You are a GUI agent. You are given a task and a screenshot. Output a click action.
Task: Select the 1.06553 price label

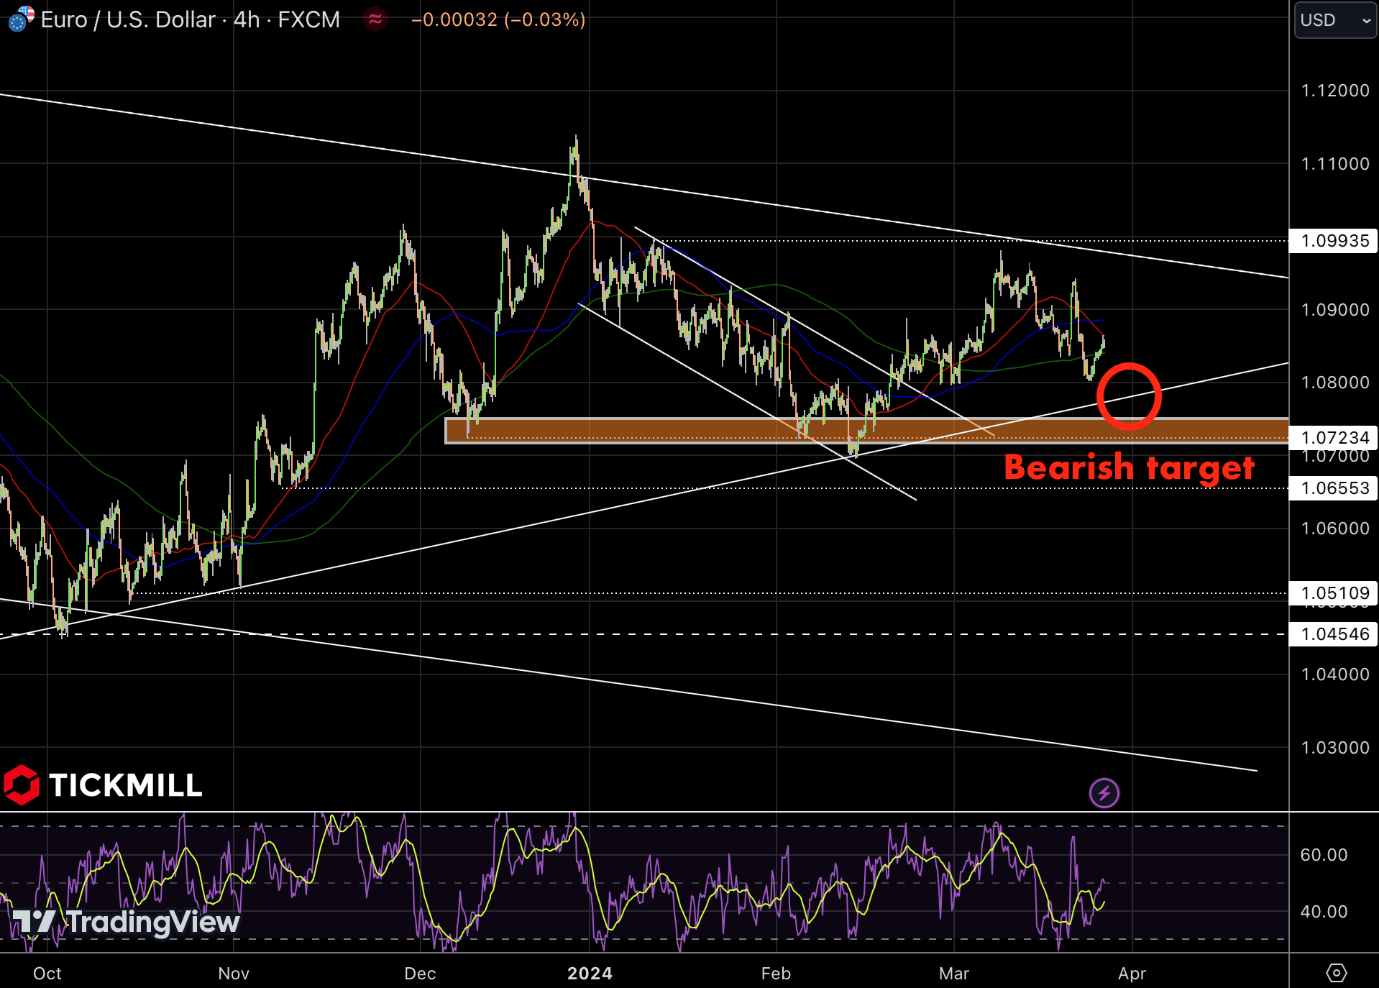pyautogui.click(x=1334, y=488)
